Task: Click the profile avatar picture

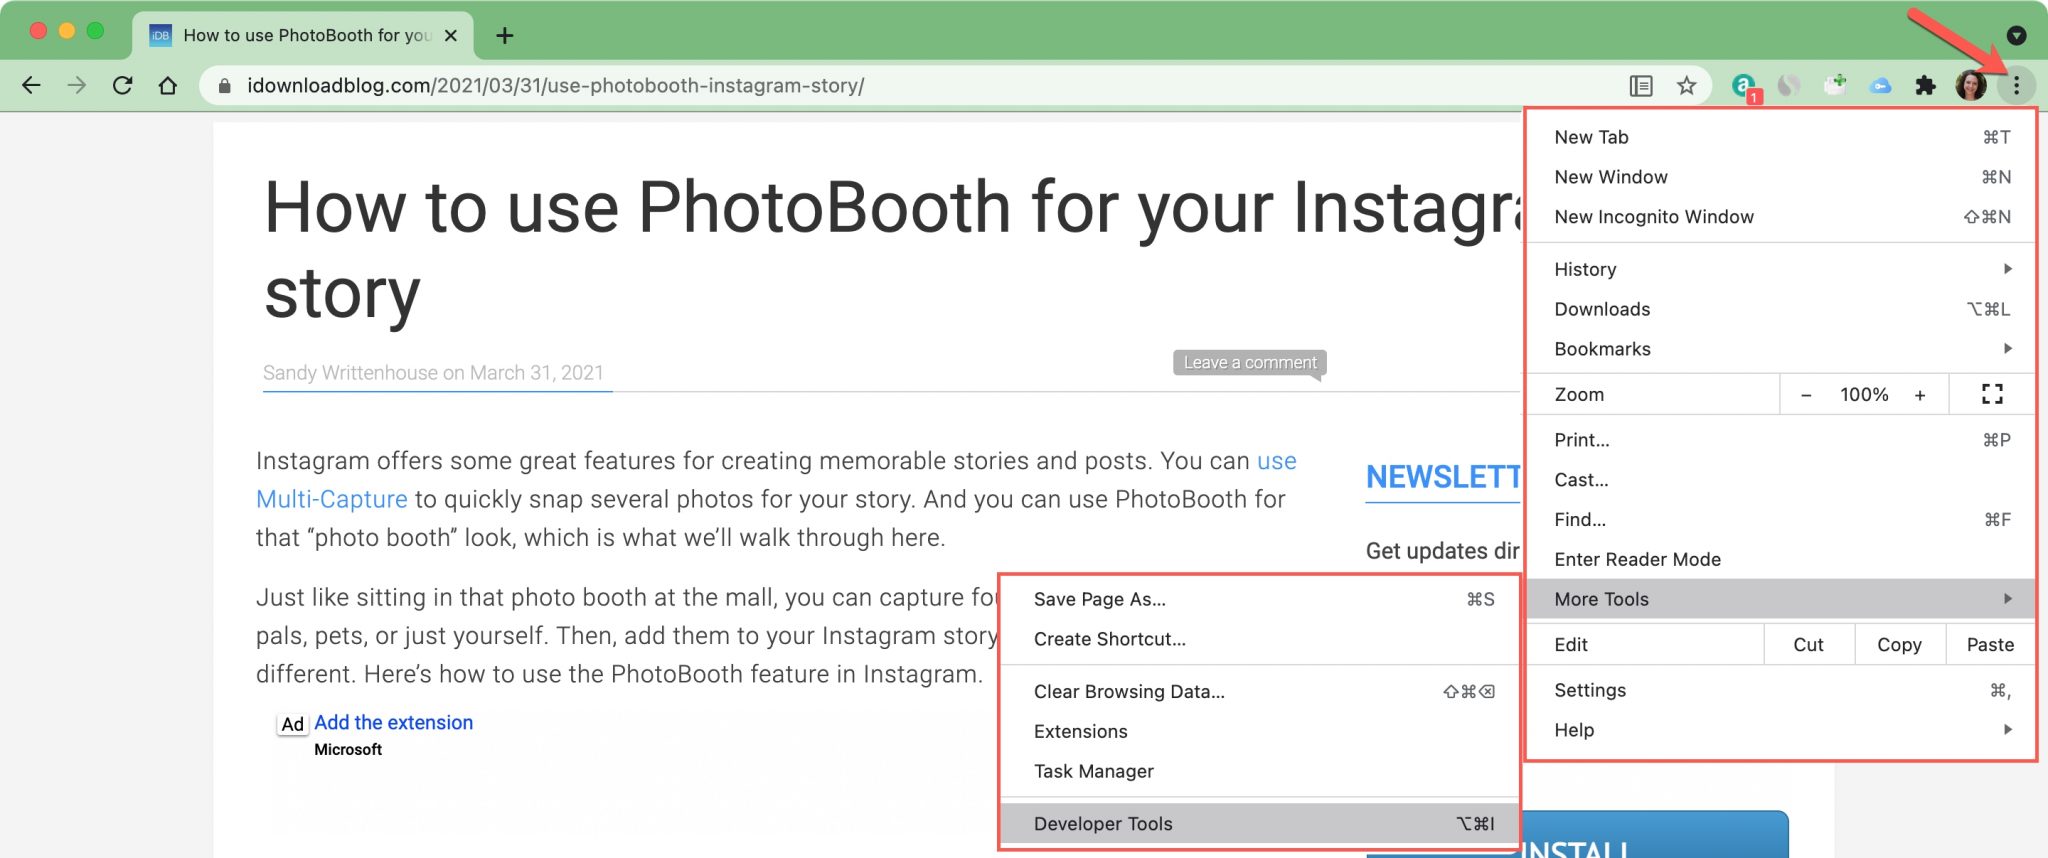Action: click(1971, 85)
